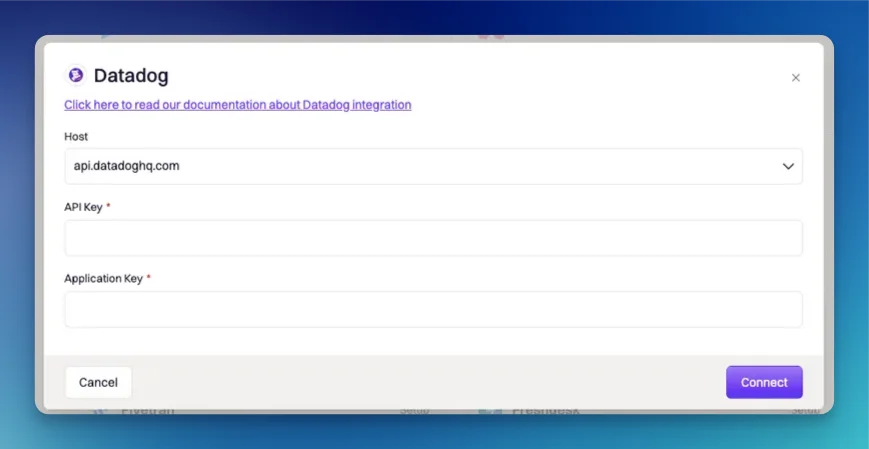Focus the API Key input field
The height and width of the screenshot is (449, 869).
[433, 238]
